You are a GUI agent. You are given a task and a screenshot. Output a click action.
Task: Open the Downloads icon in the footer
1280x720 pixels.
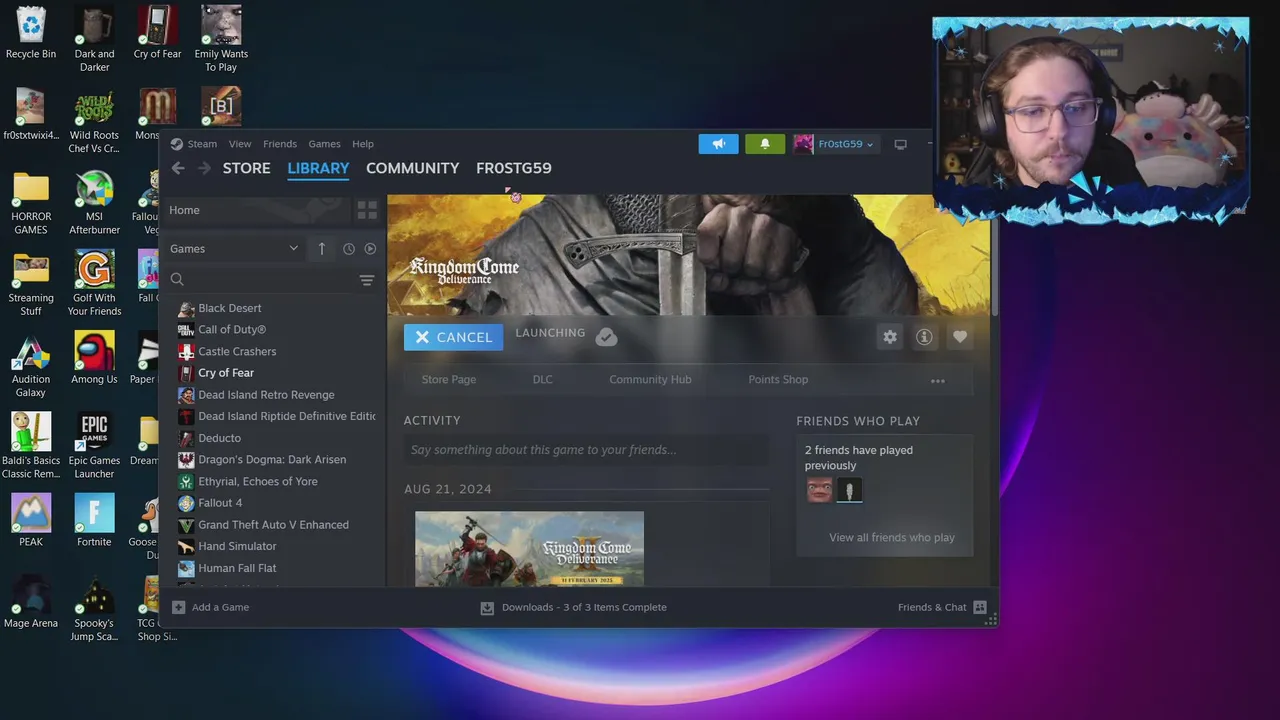(x=487, y=607)
